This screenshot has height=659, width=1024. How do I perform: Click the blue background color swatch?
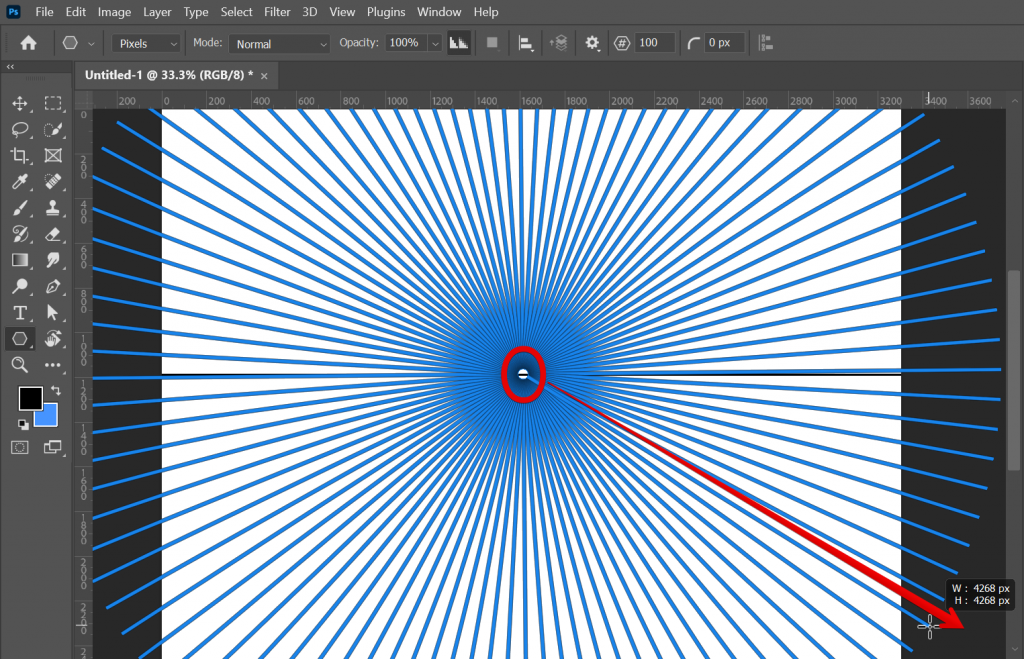click(44, 414)
